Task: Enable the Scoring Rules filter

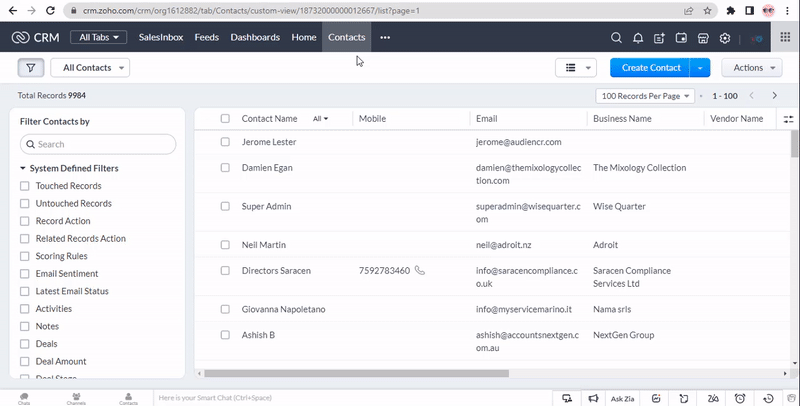Action: 24,256
